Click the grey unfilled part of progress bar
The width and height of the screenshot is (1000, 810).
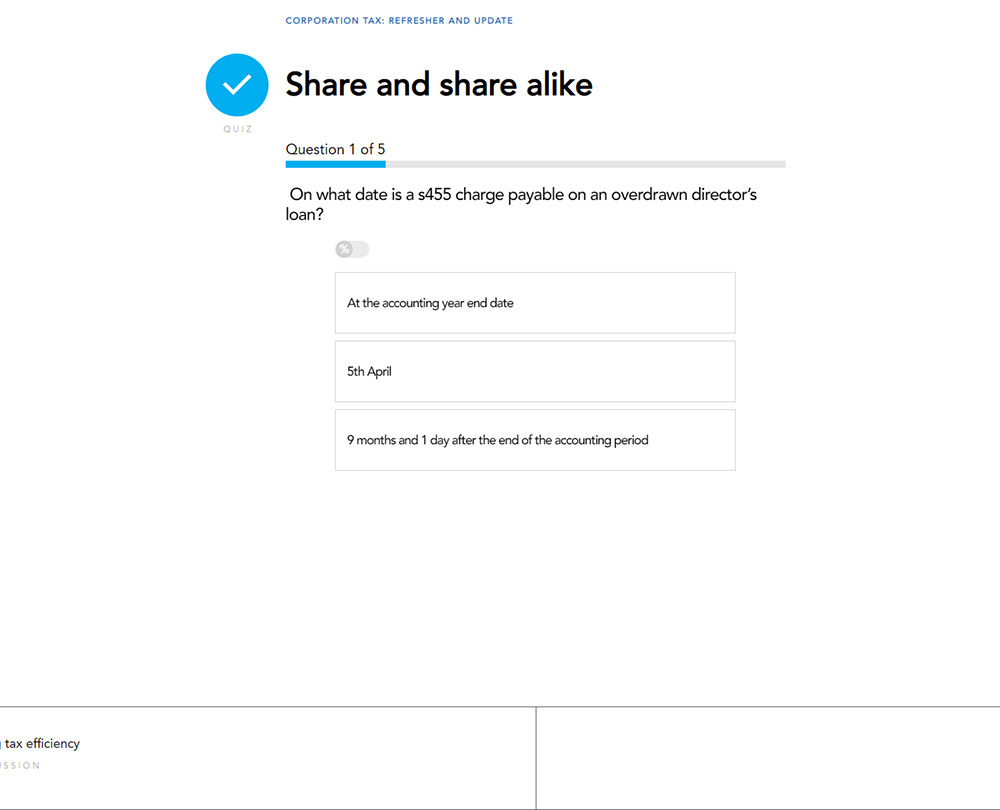click(585, 164)
